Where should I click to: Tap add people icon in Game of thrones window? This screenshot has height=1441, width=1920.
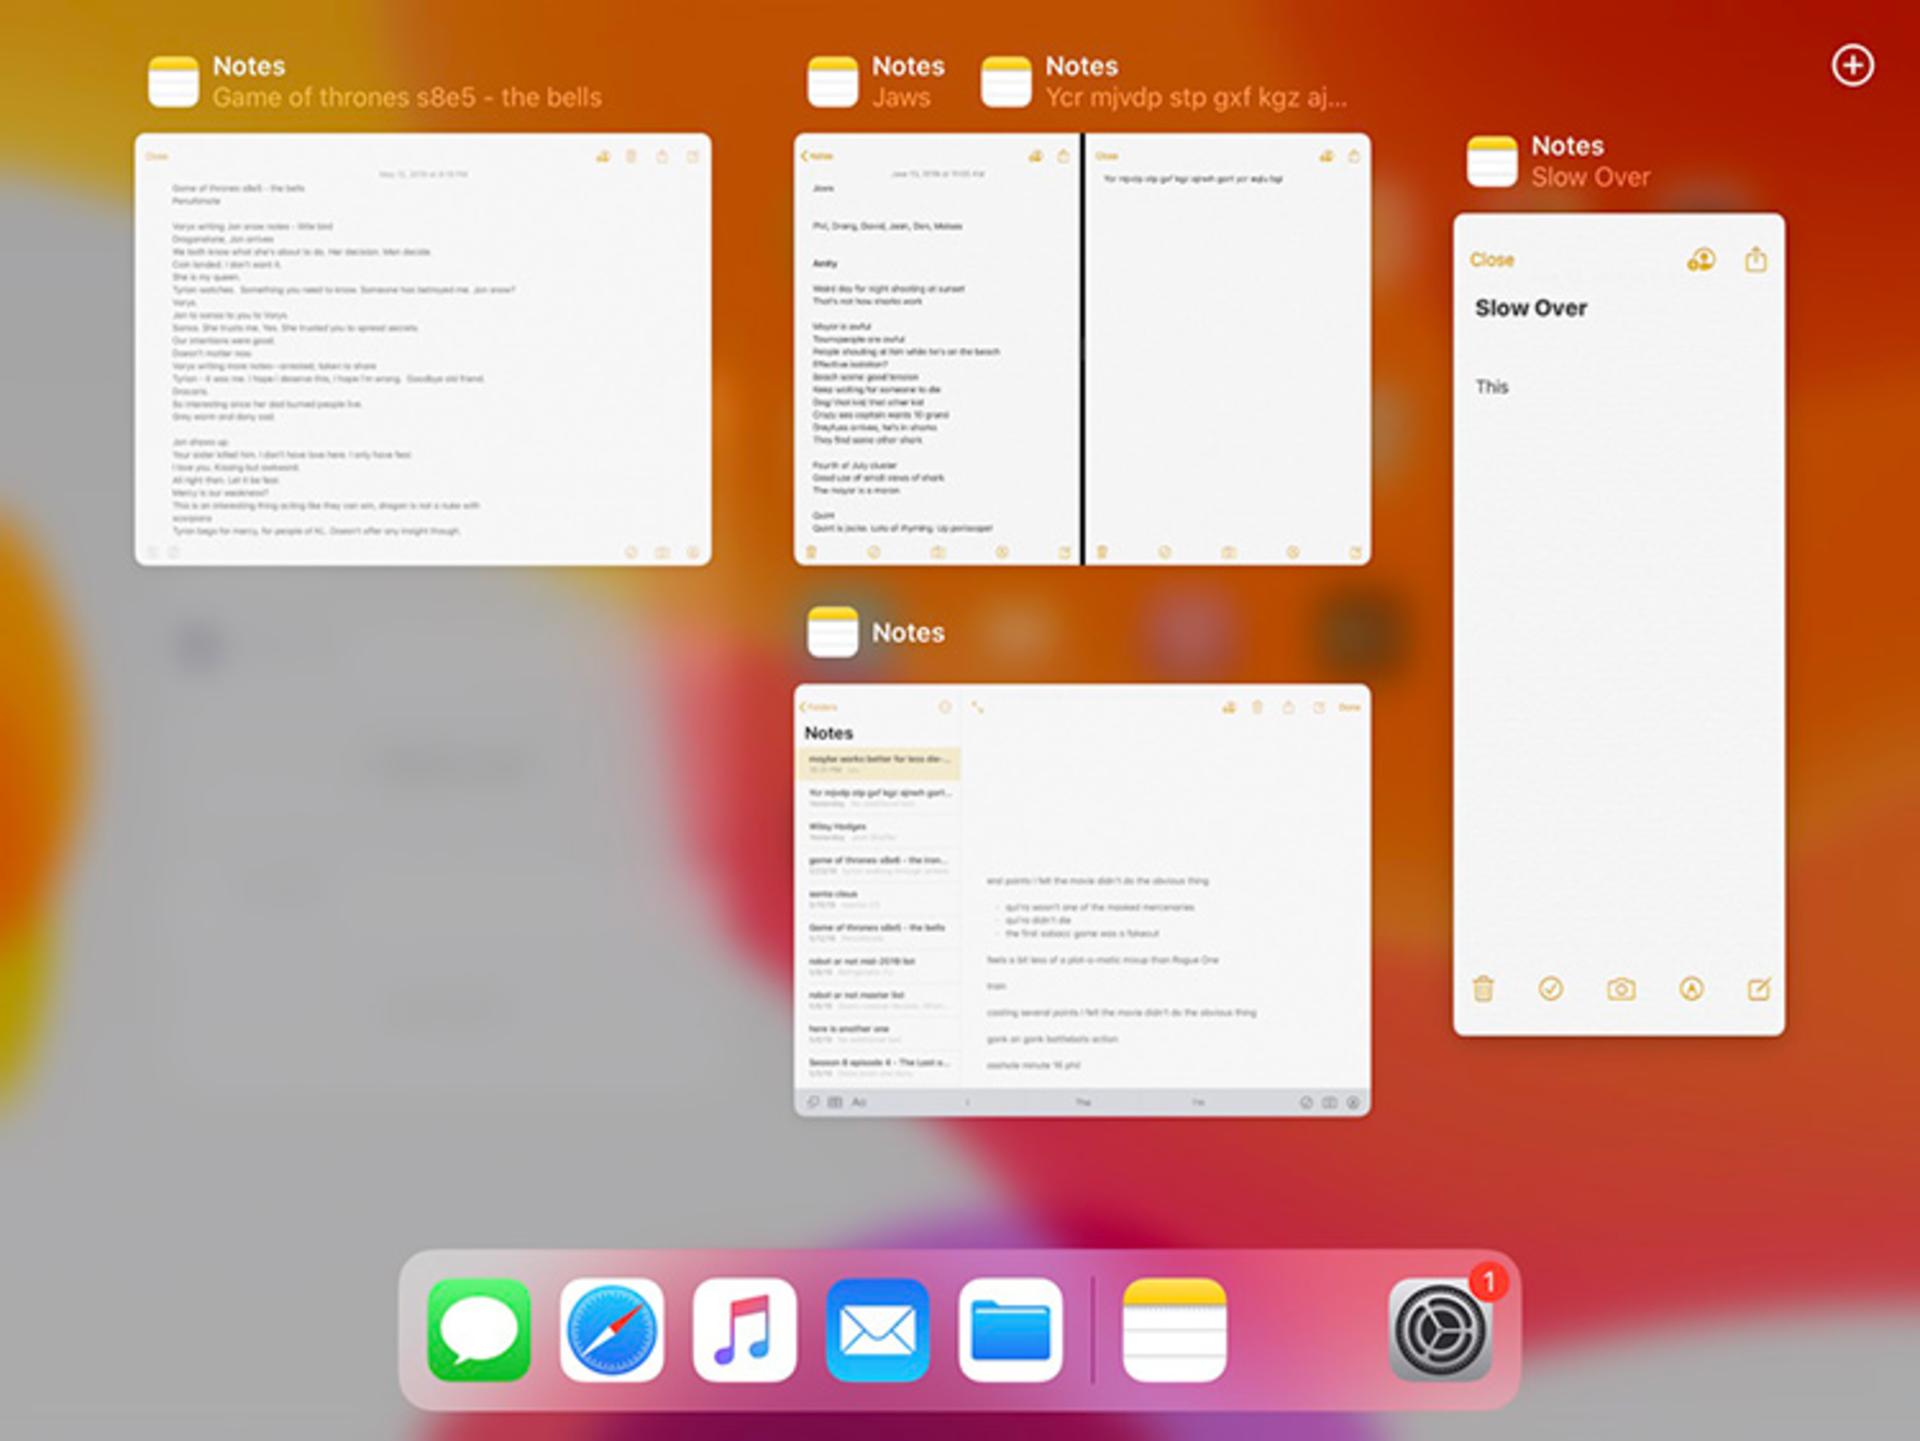click(x=602, y=156)
